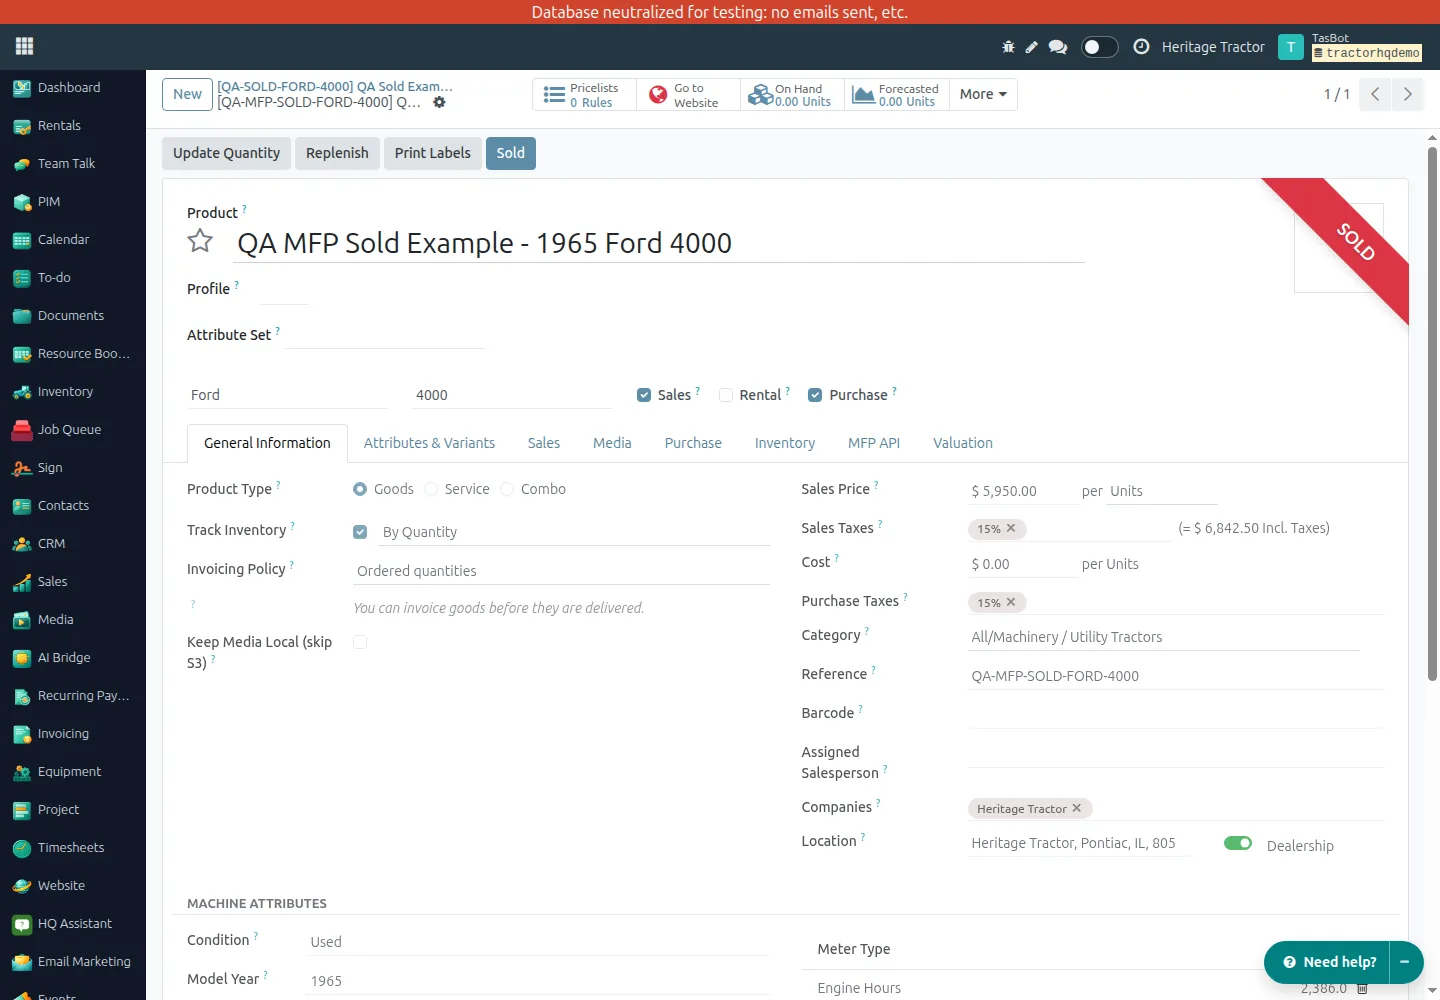Go to previous record arrow
Image resolution: width=1440 pixels, height=1000 pixels.
click(1375, 94)
